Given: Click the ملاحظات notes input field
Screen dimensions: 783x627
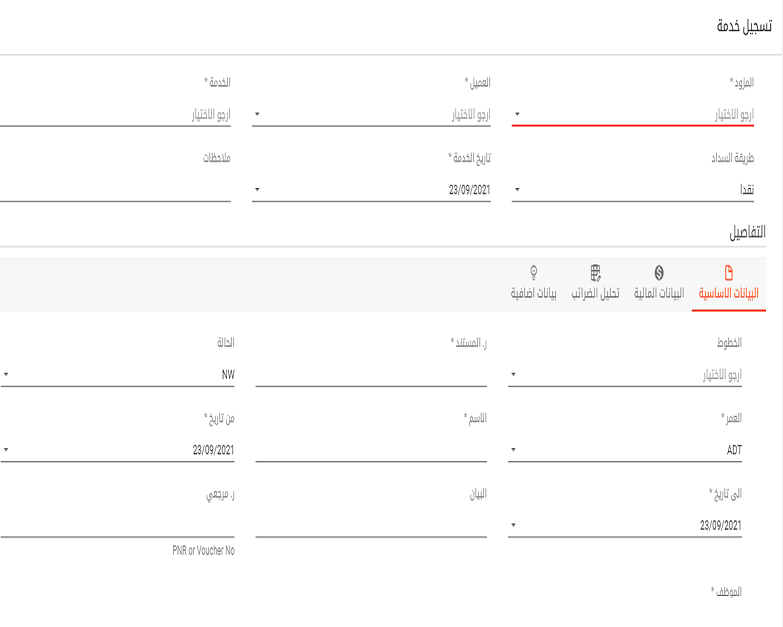Looking at the screenshot, I should [120, 189].
